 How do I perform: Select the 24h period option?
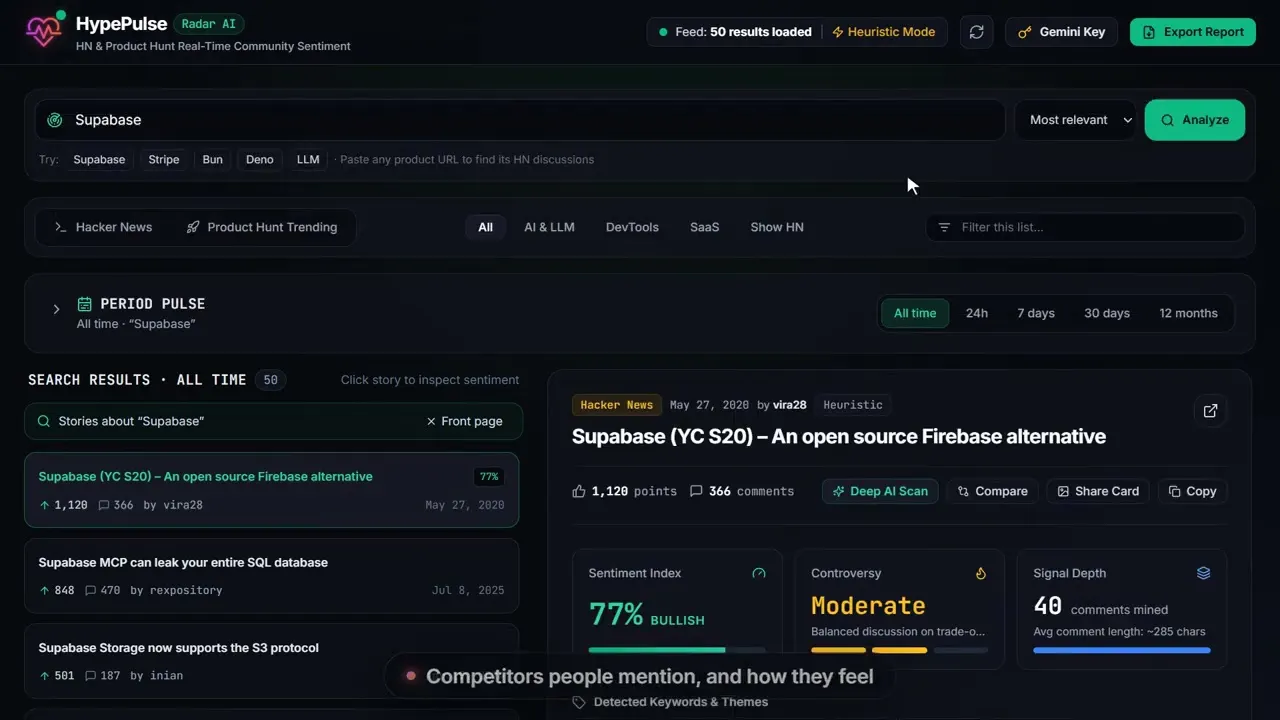coord(977,313)
